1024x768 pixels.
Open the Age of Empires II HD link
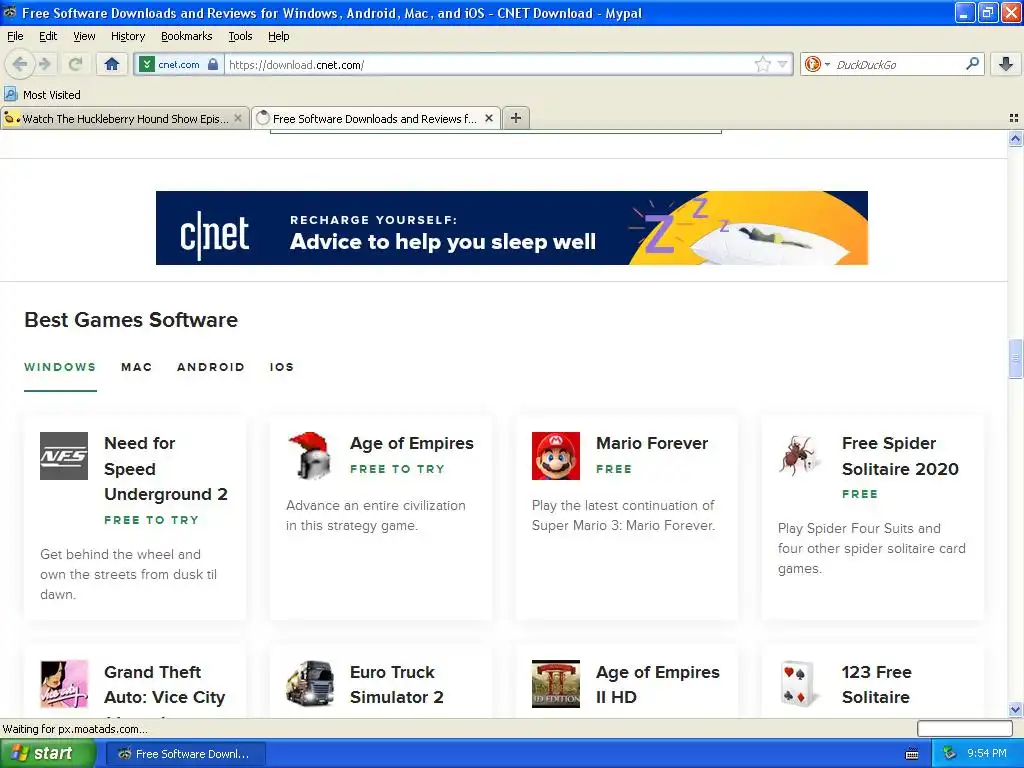coord(658,684)
